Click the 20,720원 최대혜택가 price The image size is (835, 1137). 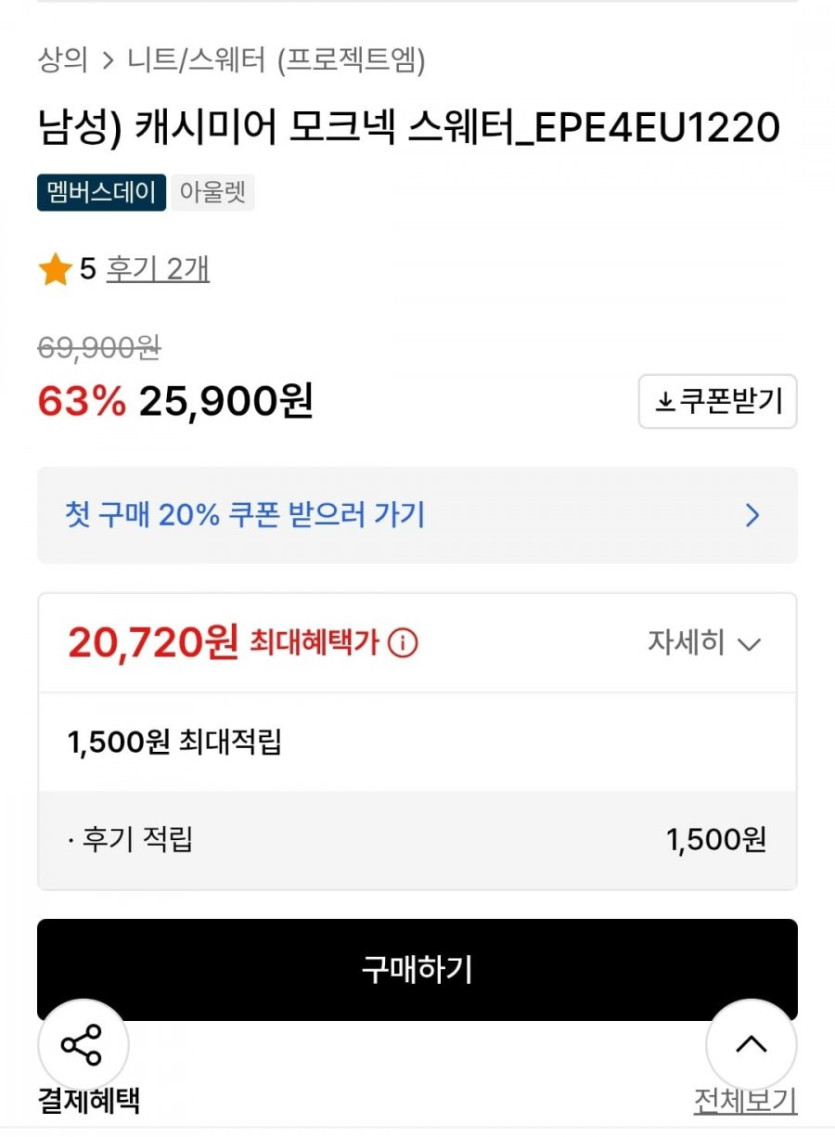tap(153, 643)
